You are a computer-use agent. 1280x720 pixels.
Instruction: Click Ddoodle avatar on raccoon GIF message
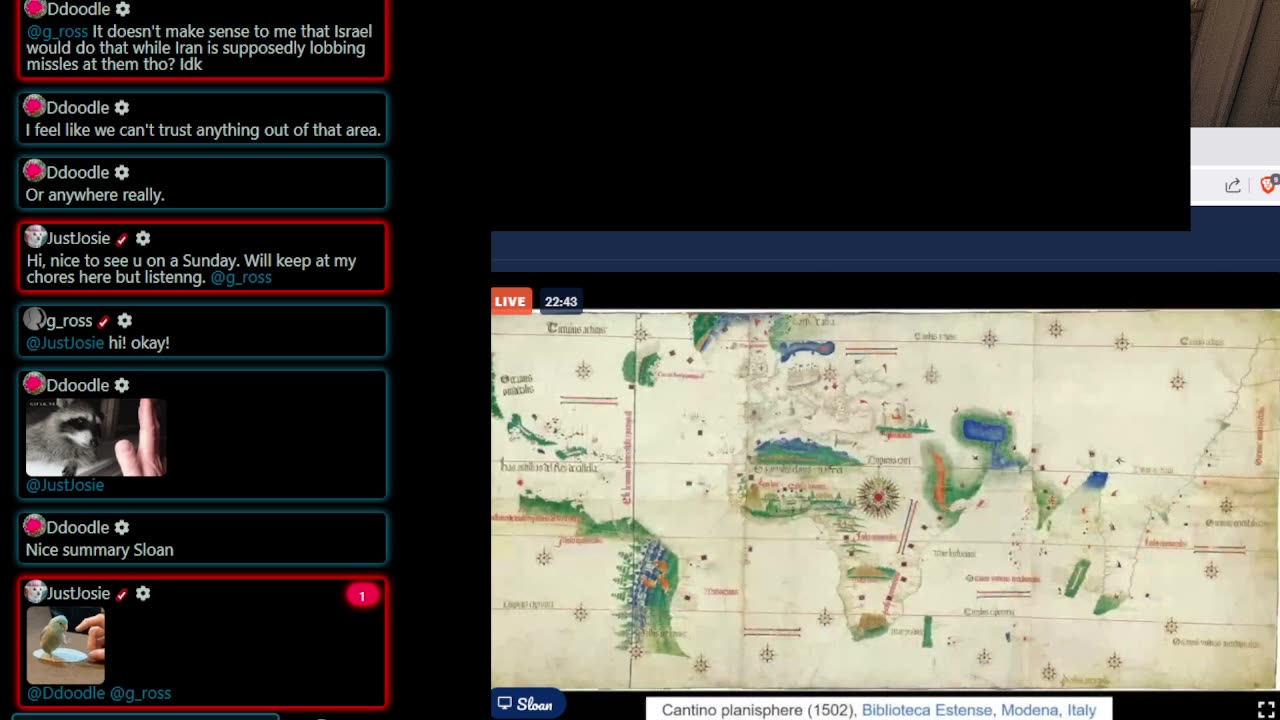(x=35, y=384)
